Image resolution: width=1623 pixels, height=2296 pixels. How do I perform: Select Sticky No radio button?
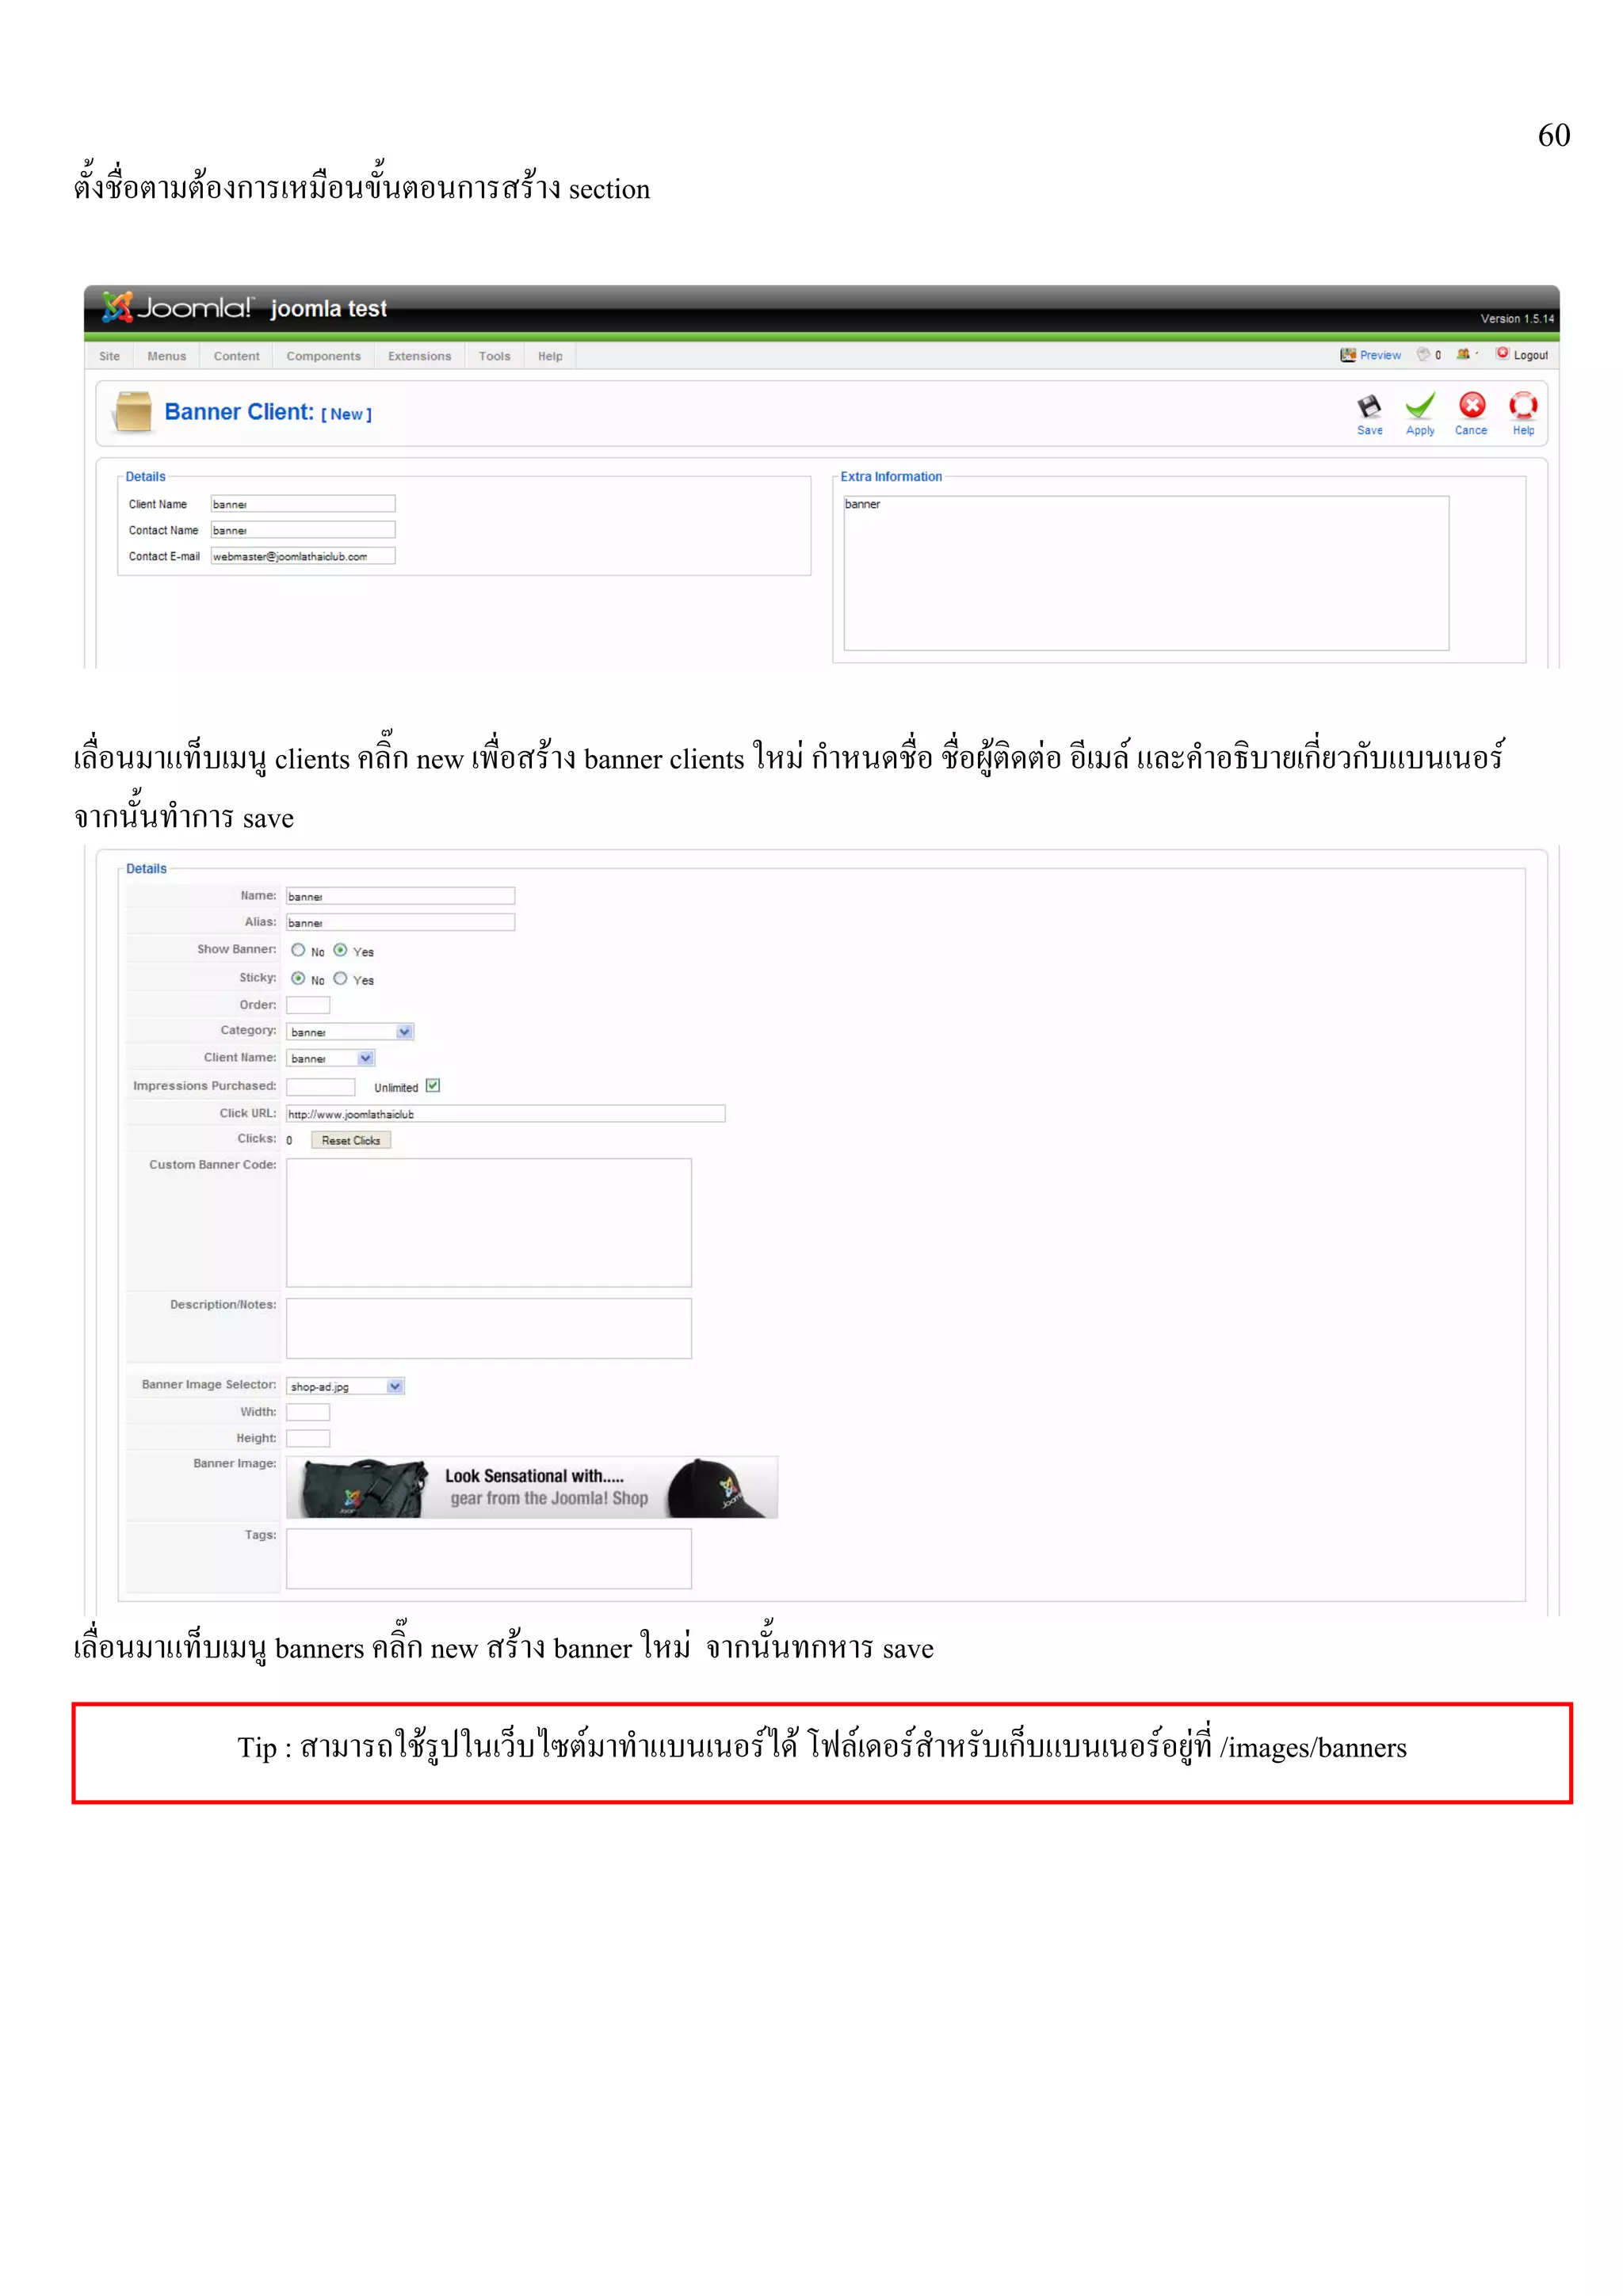pos(298,978)
